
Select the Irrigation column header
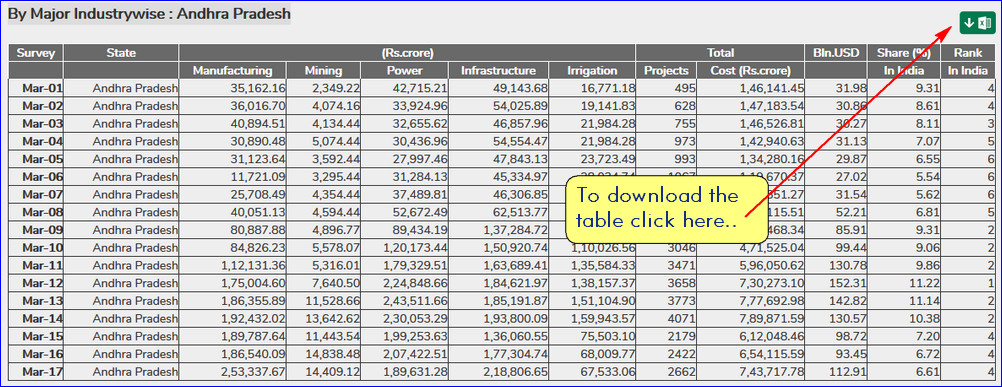pyautogui.click(x=592, y=71)
